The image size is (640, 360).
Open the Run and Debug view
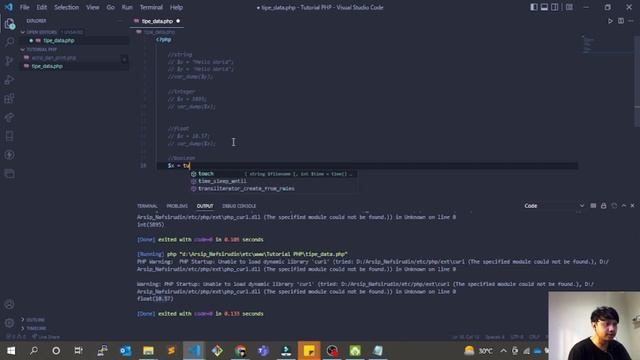[9, 80]
